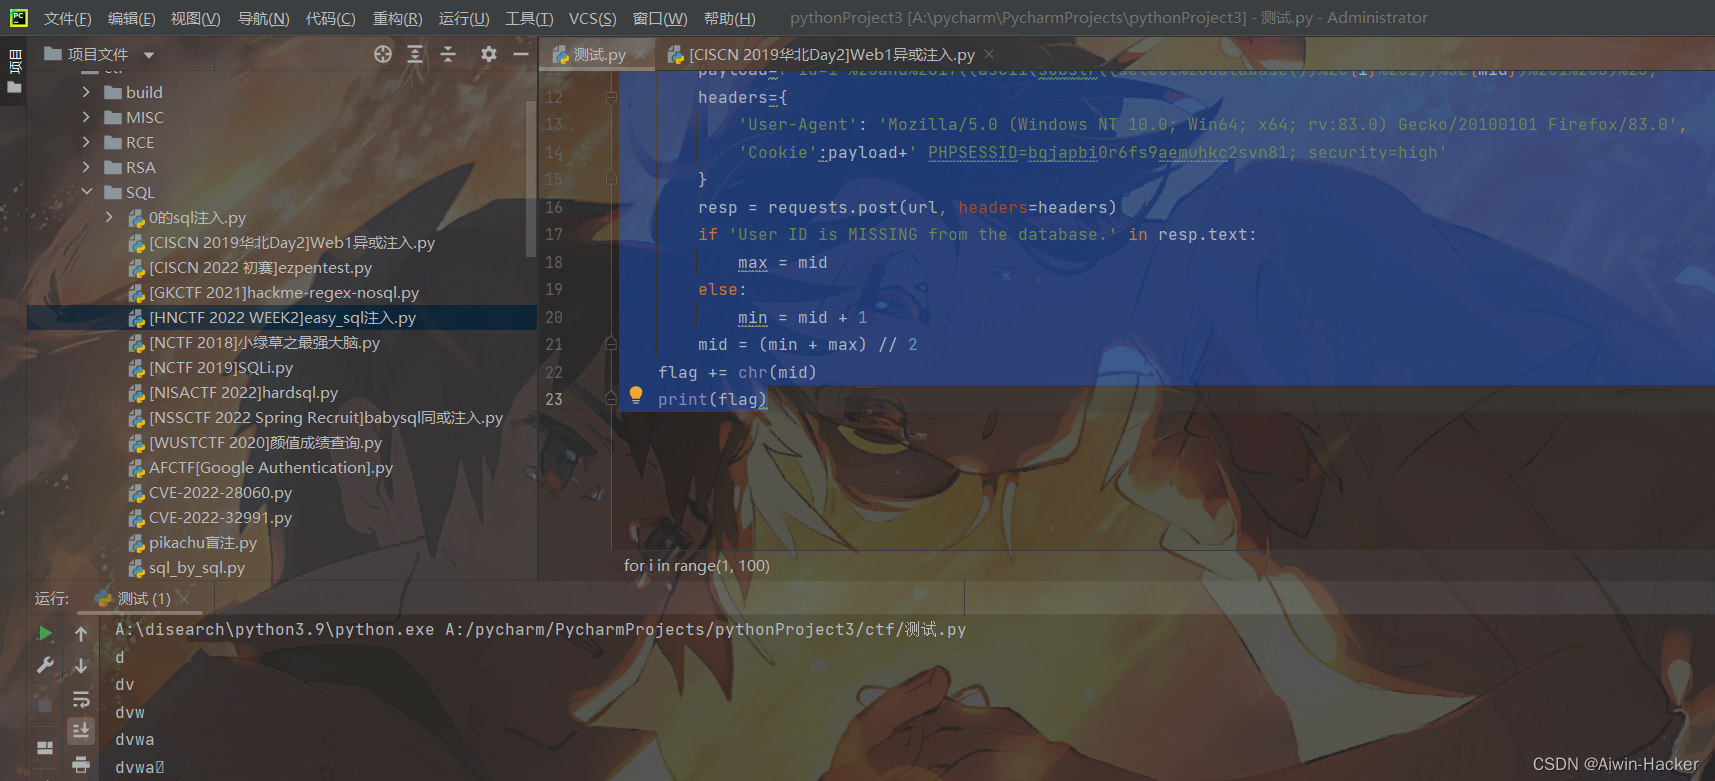
Task: Expand the MISC folder
Action: pyautogui.click(x=86, y=117)
